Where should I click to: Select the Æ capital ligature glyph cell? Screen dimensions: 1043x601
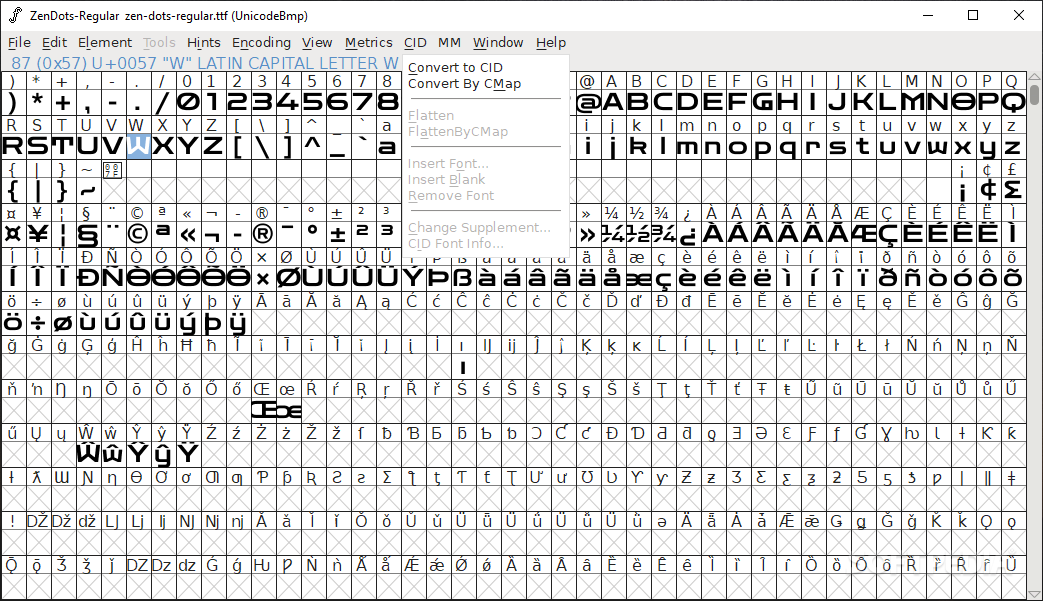point(863,234)
